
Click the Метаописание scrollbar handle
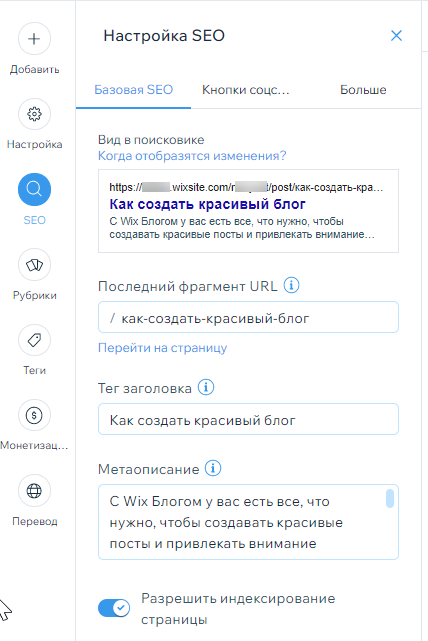coord(390,498)
